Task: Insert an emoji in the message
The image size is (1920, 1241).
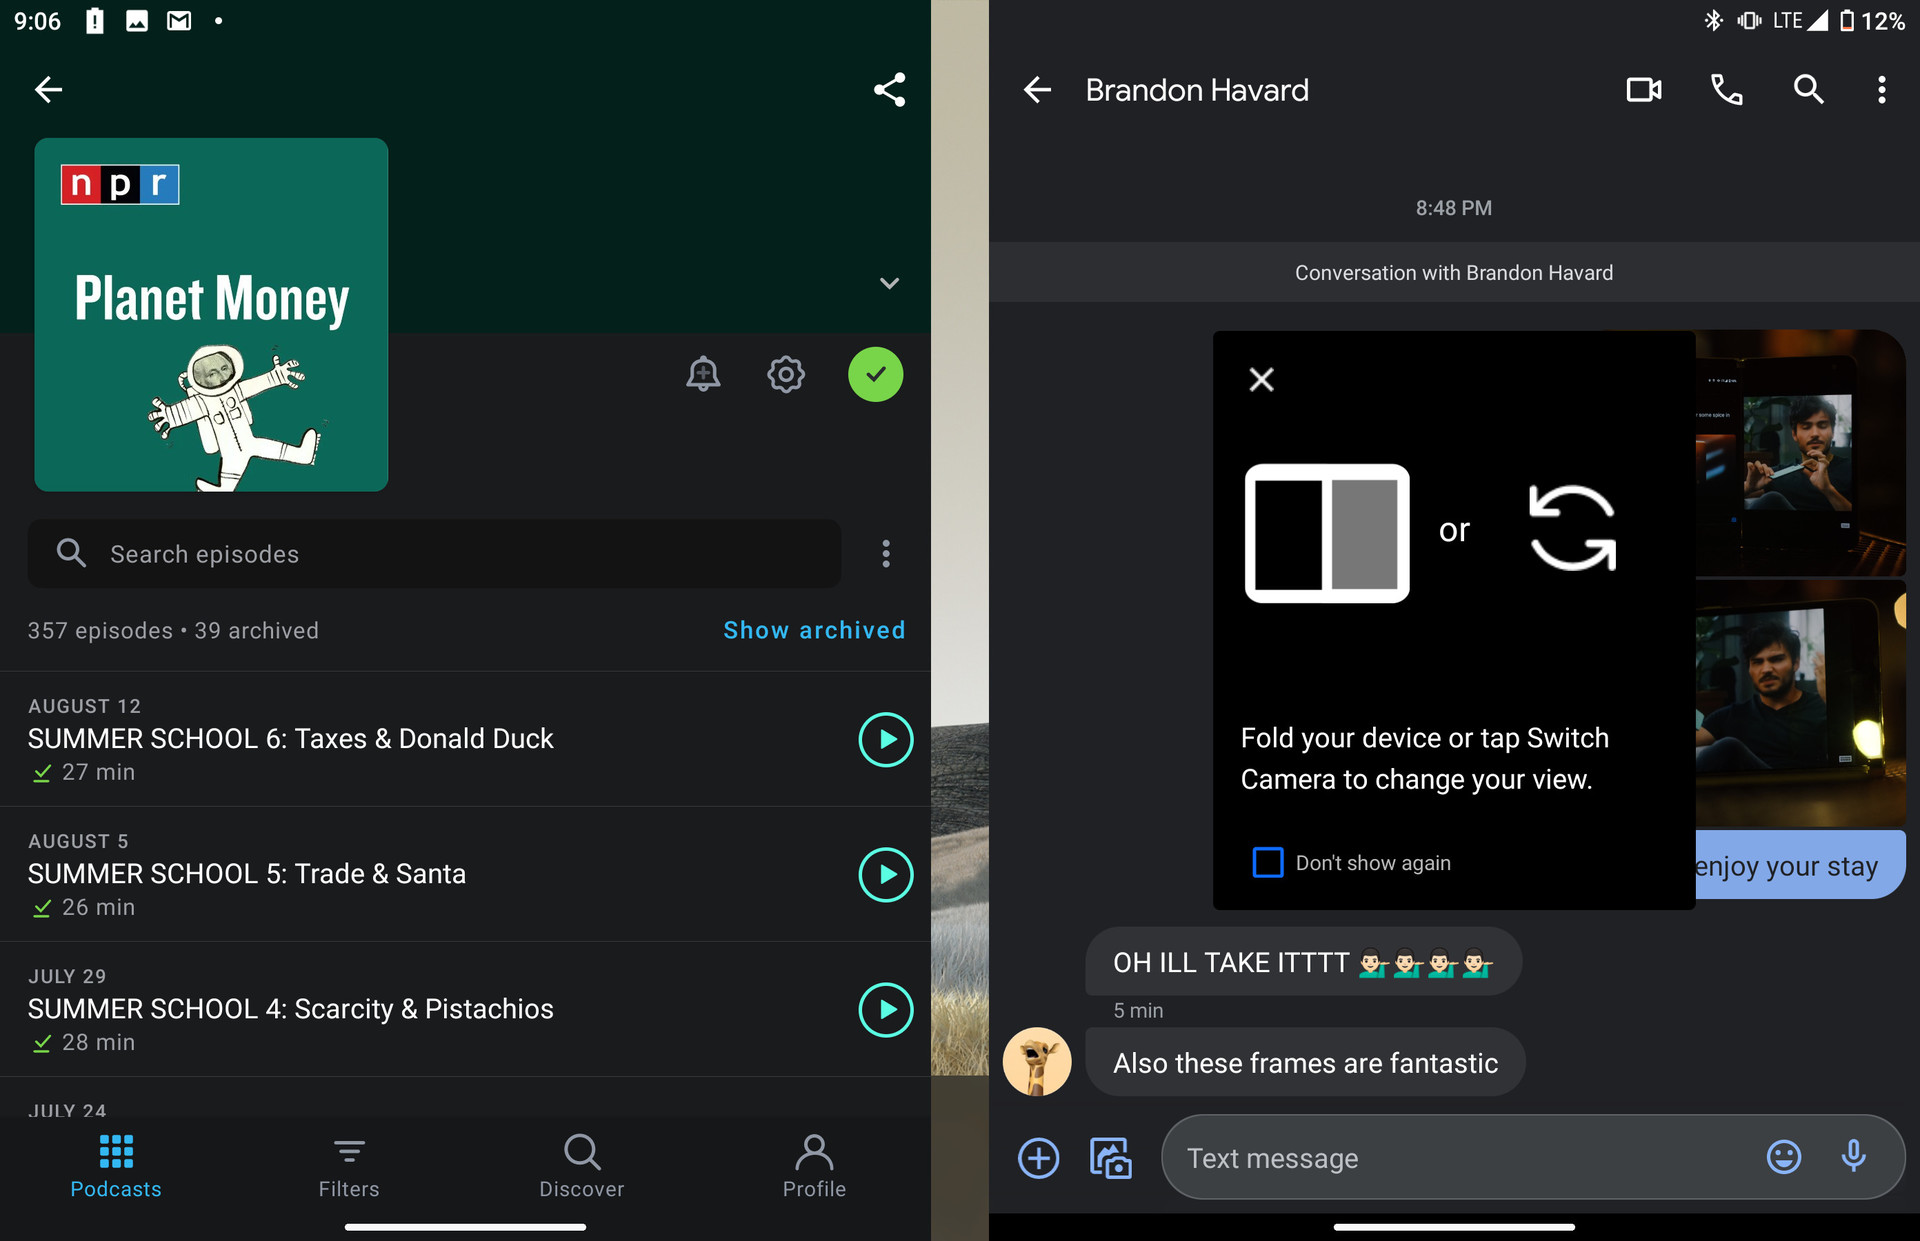Action: pos(1783,1157)
